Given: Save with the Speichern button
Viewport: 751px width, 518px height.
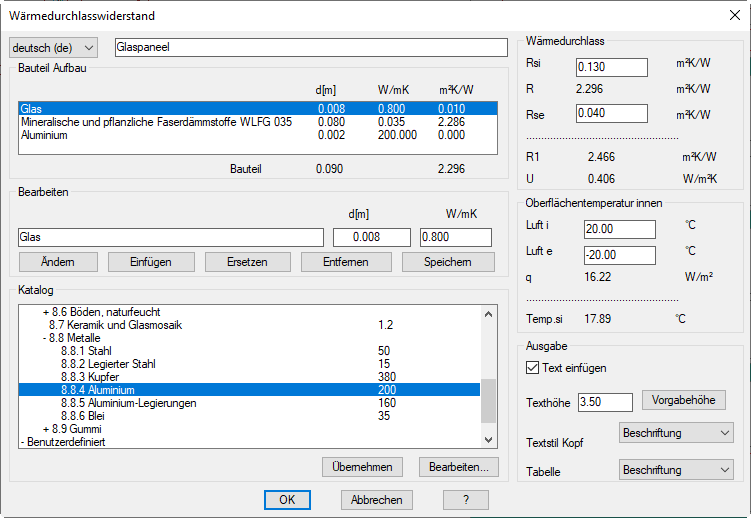Looking at the screenshot, I should tap(448, 262).
